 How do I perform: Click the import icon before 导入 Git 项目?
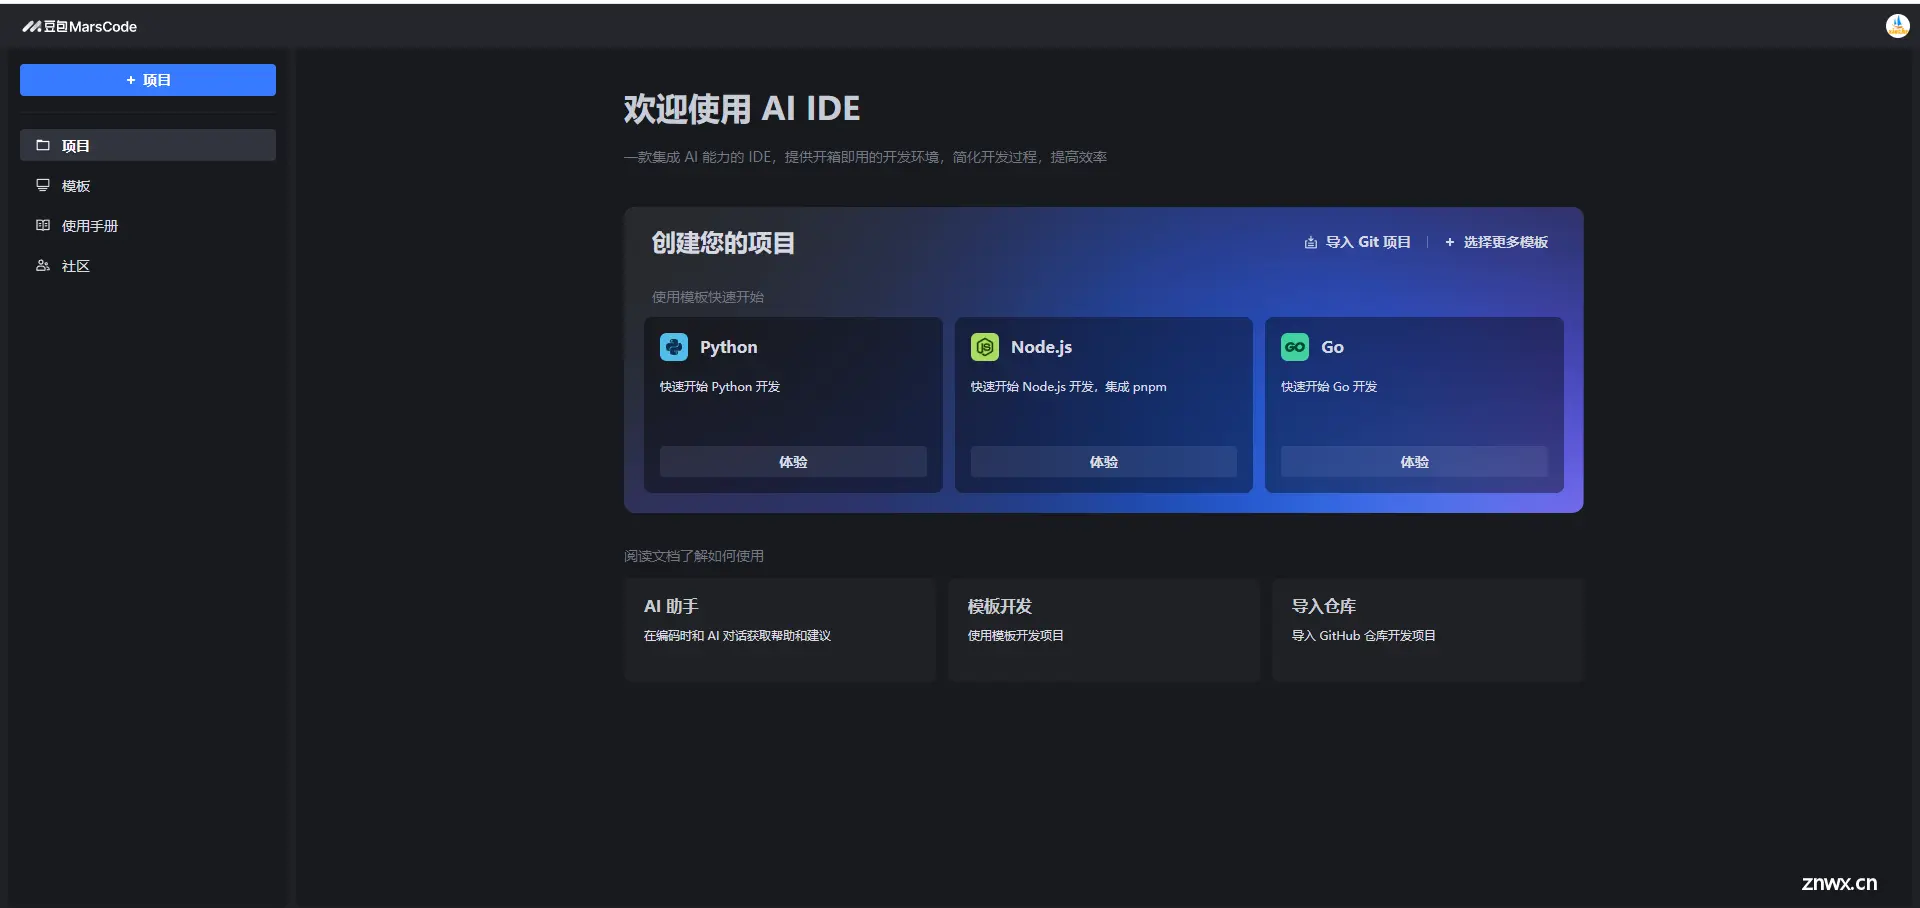click(x=1311, y=242)
